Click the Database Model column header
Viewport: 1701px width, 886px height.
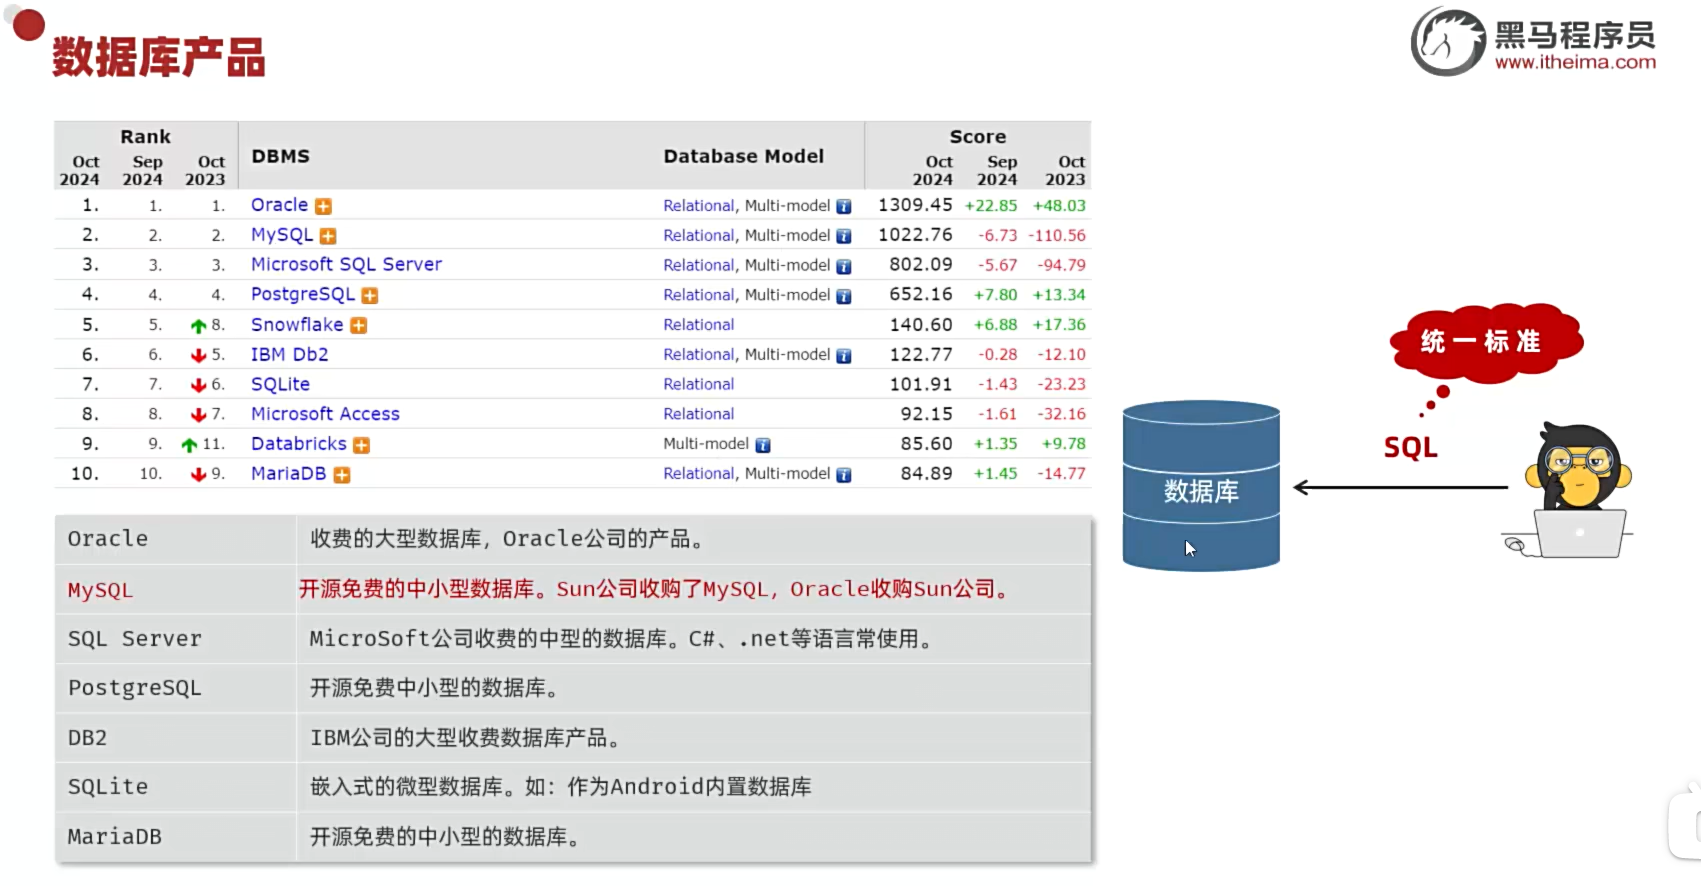click(744, 157)
